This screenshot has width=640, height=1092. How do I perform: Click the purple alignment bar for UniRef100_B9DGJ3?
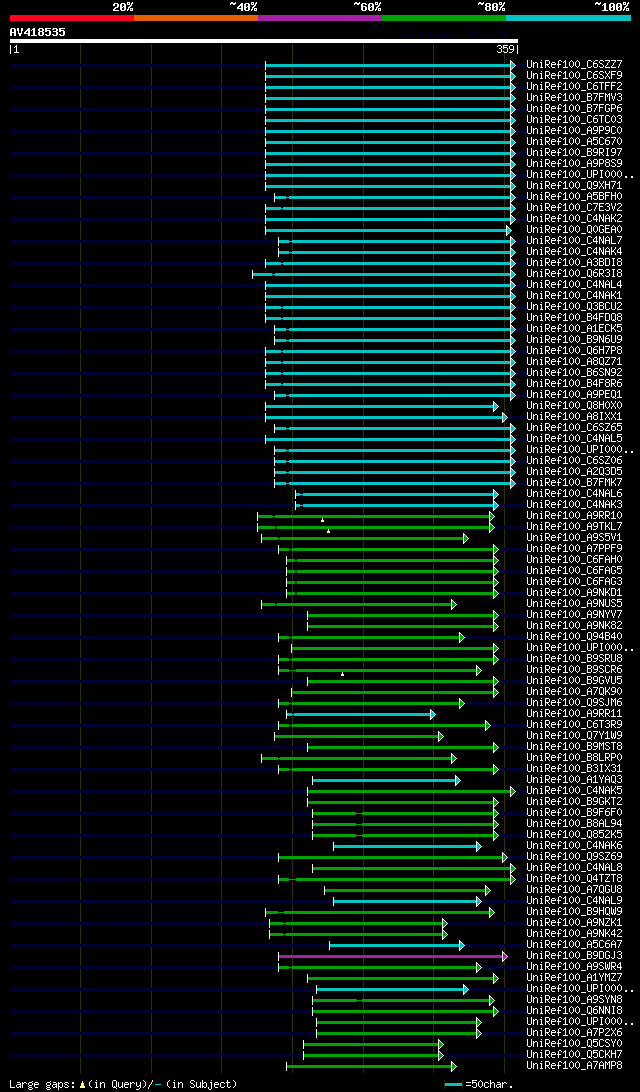pyautogui.click(x=393, y=956)
